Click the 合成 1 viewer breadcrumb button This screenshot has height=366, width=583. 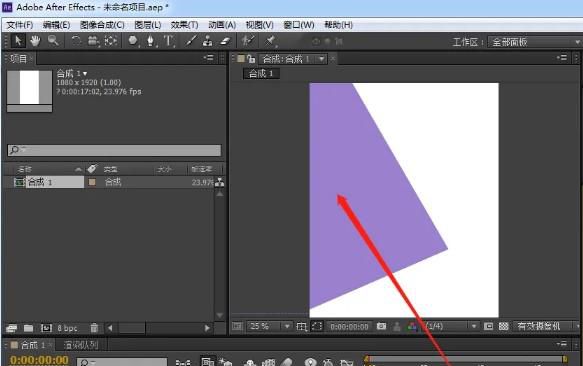tap(261, 74)
